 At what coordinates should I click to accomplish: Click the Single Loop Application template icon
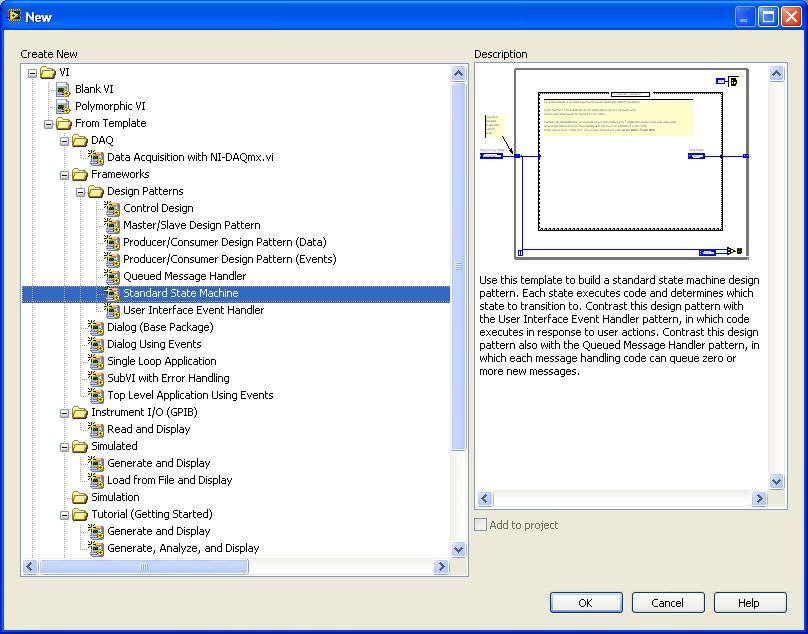95,361
